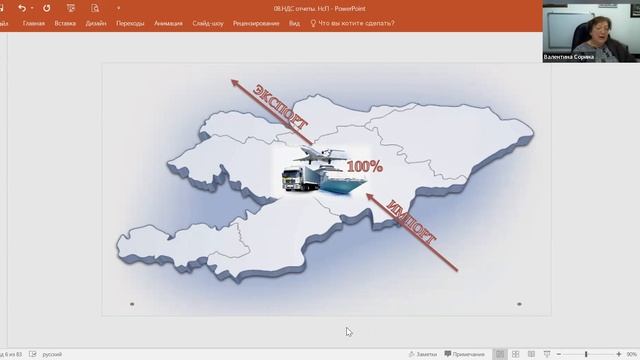Screen dimensions: 640x360
Task: Start Slide Show icon in status bar
Action: point(547,354)
